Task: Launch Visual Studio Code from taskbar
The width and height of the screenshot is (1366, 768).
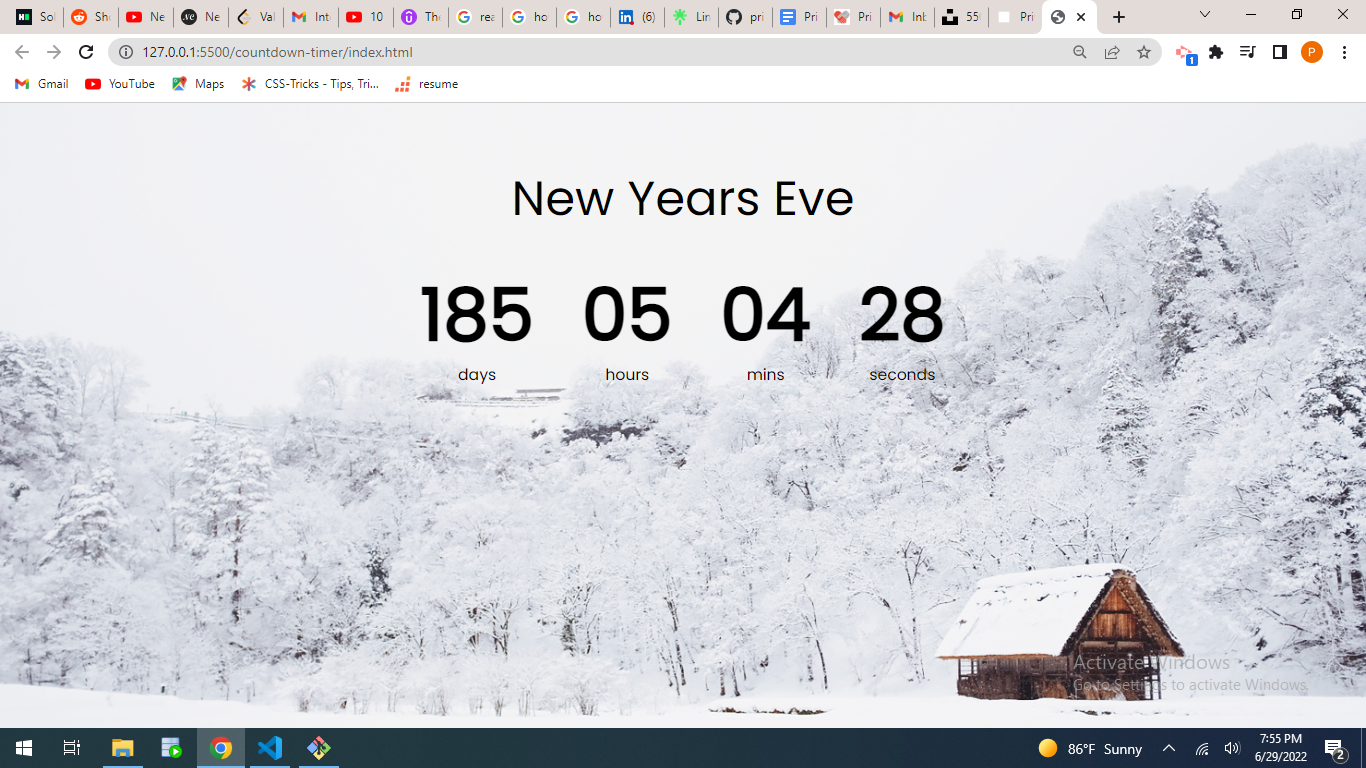Action: [x=270, y=748]
